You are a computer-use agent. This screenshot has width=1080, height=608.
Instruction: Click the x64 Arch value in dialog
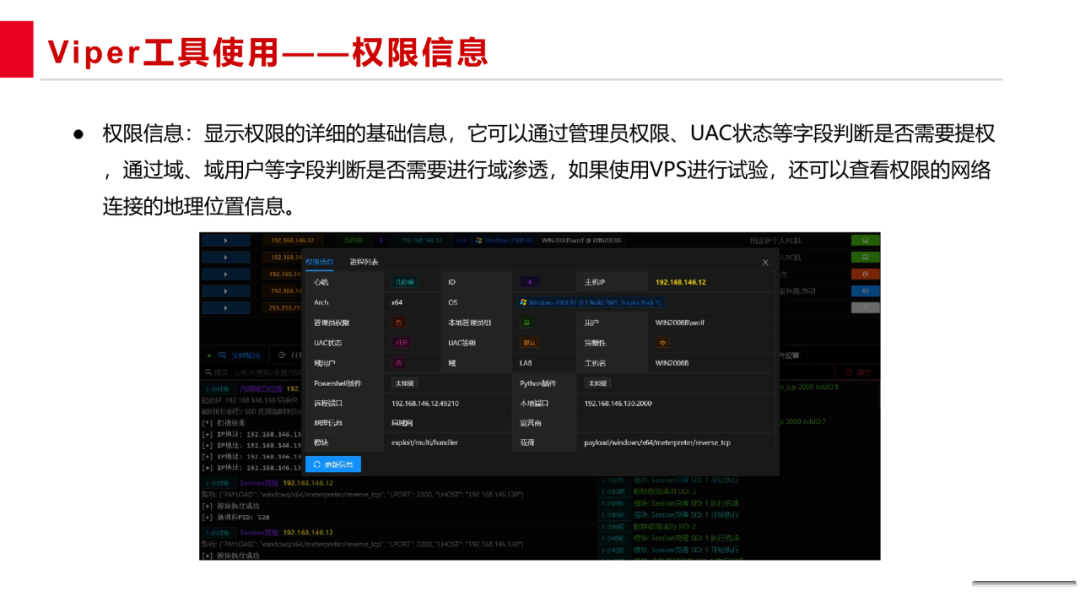[x=397, y=302]
